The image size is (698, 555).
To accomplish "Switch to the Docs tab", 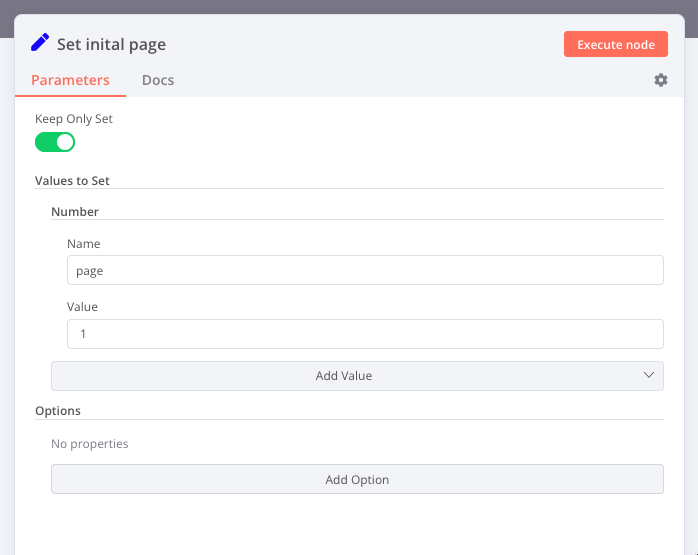I will click(x=158, y=80).
